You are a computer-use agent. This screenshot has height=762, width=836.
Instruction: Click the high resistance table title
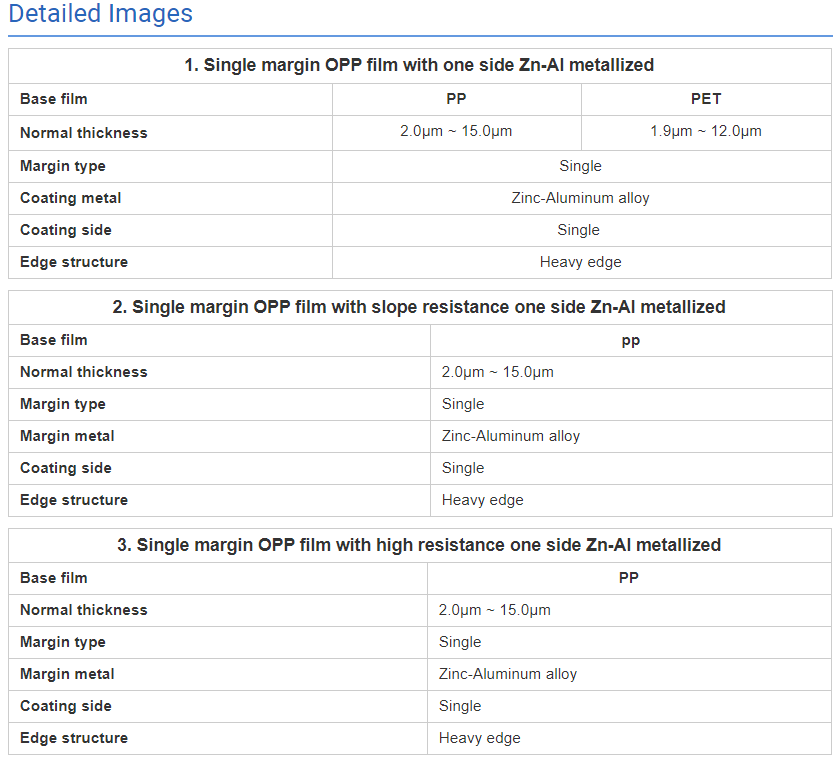tap(419, 545)
